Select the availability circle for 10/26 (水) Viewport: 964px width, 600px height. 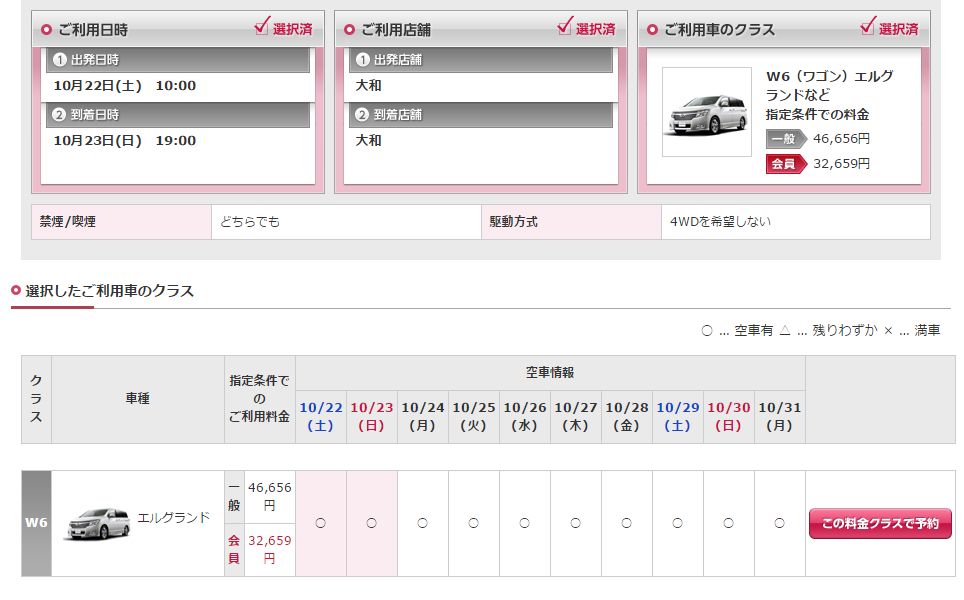coord(525,523)
